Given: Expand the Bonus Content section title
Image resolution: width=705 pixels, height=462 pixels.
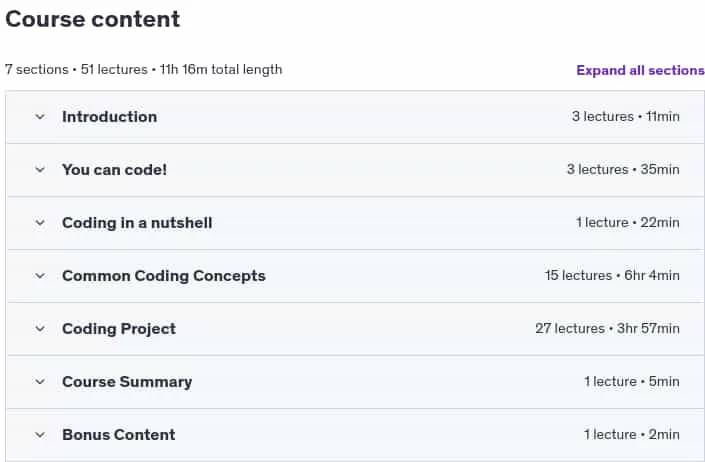Looking at the screenshot, I should pos(119,435).
